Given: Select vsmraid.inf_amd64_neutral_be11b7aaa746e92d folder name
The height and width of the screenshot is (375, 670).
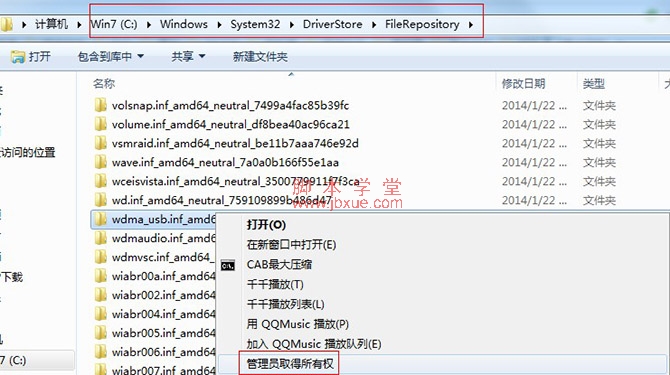Looking at the screenshot, I should pos(235,143).
